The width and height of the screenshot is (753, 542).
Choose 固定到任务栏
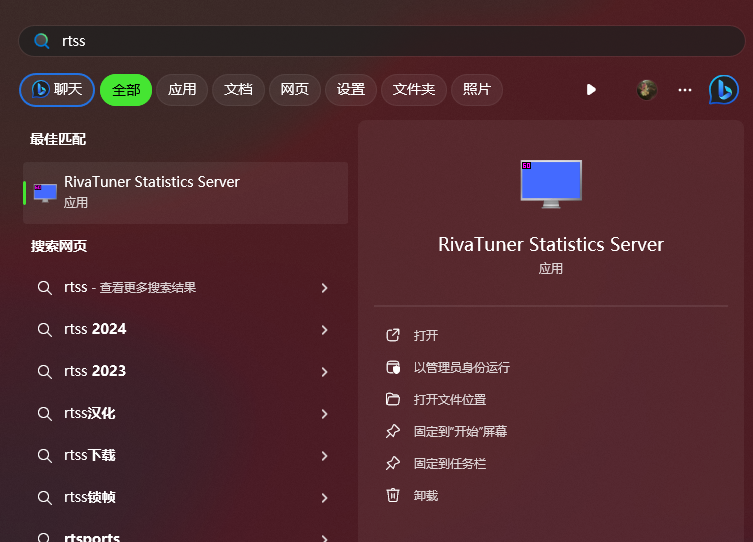pyautogui.click(x=449, y=464)
